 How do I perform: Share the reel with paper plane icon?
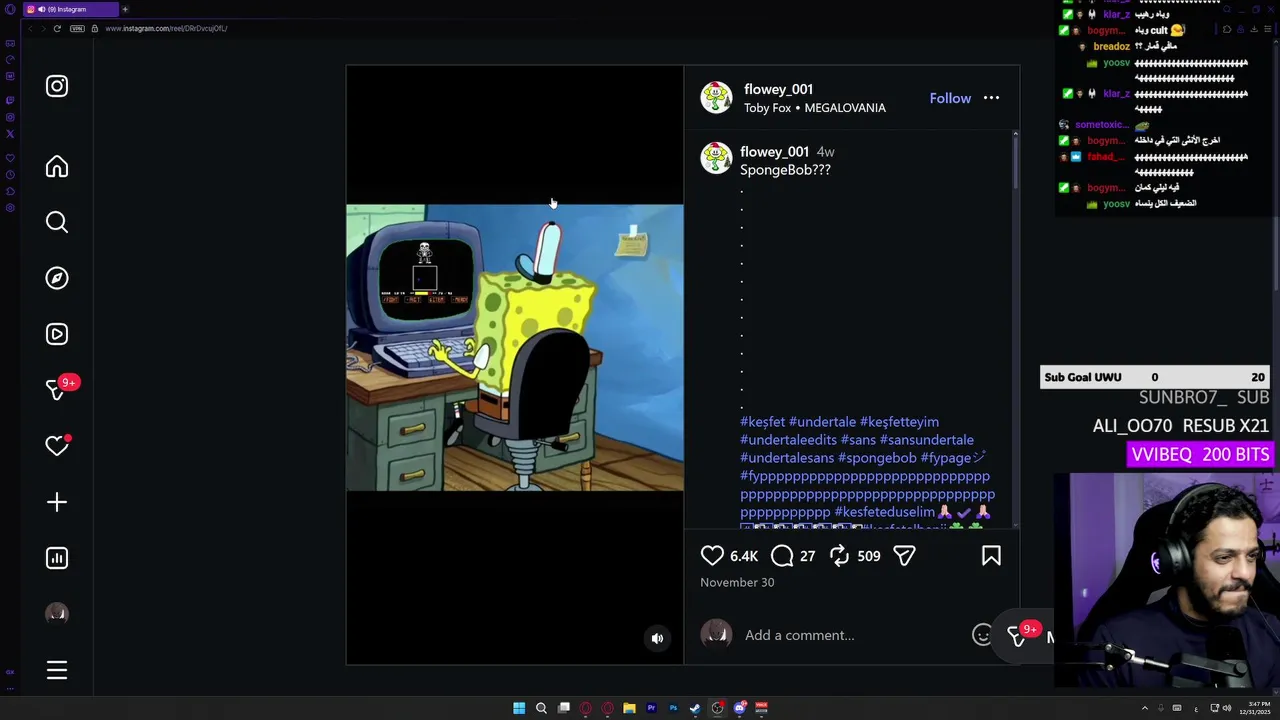[x=904, y=555]
